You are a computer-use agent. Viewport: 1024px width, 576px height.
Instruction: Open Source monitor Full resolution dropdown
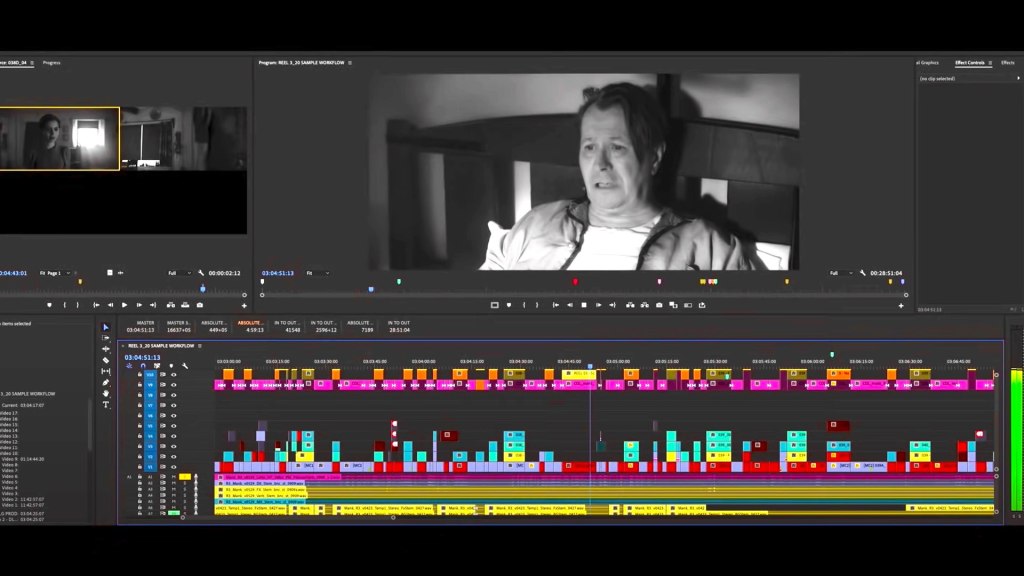tap(180, 273)
